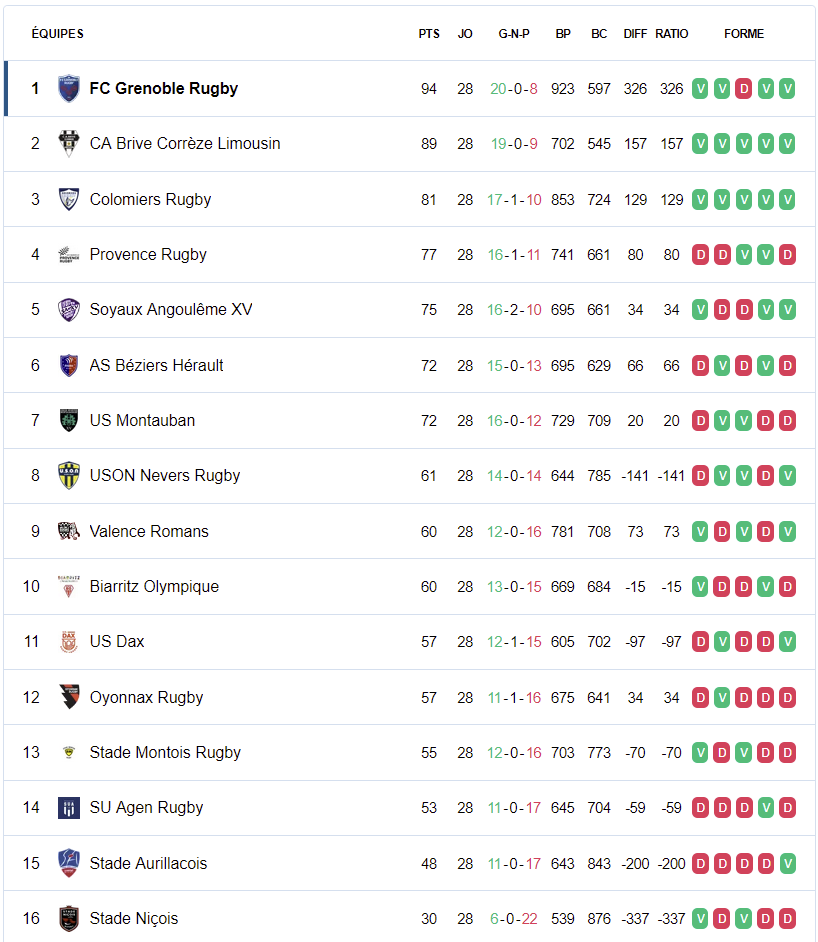The width and height of the screenshot is (818, 942).
Task: Open the Provence Rugby team link
Action: pyautogui.click(x=148, y=255)
